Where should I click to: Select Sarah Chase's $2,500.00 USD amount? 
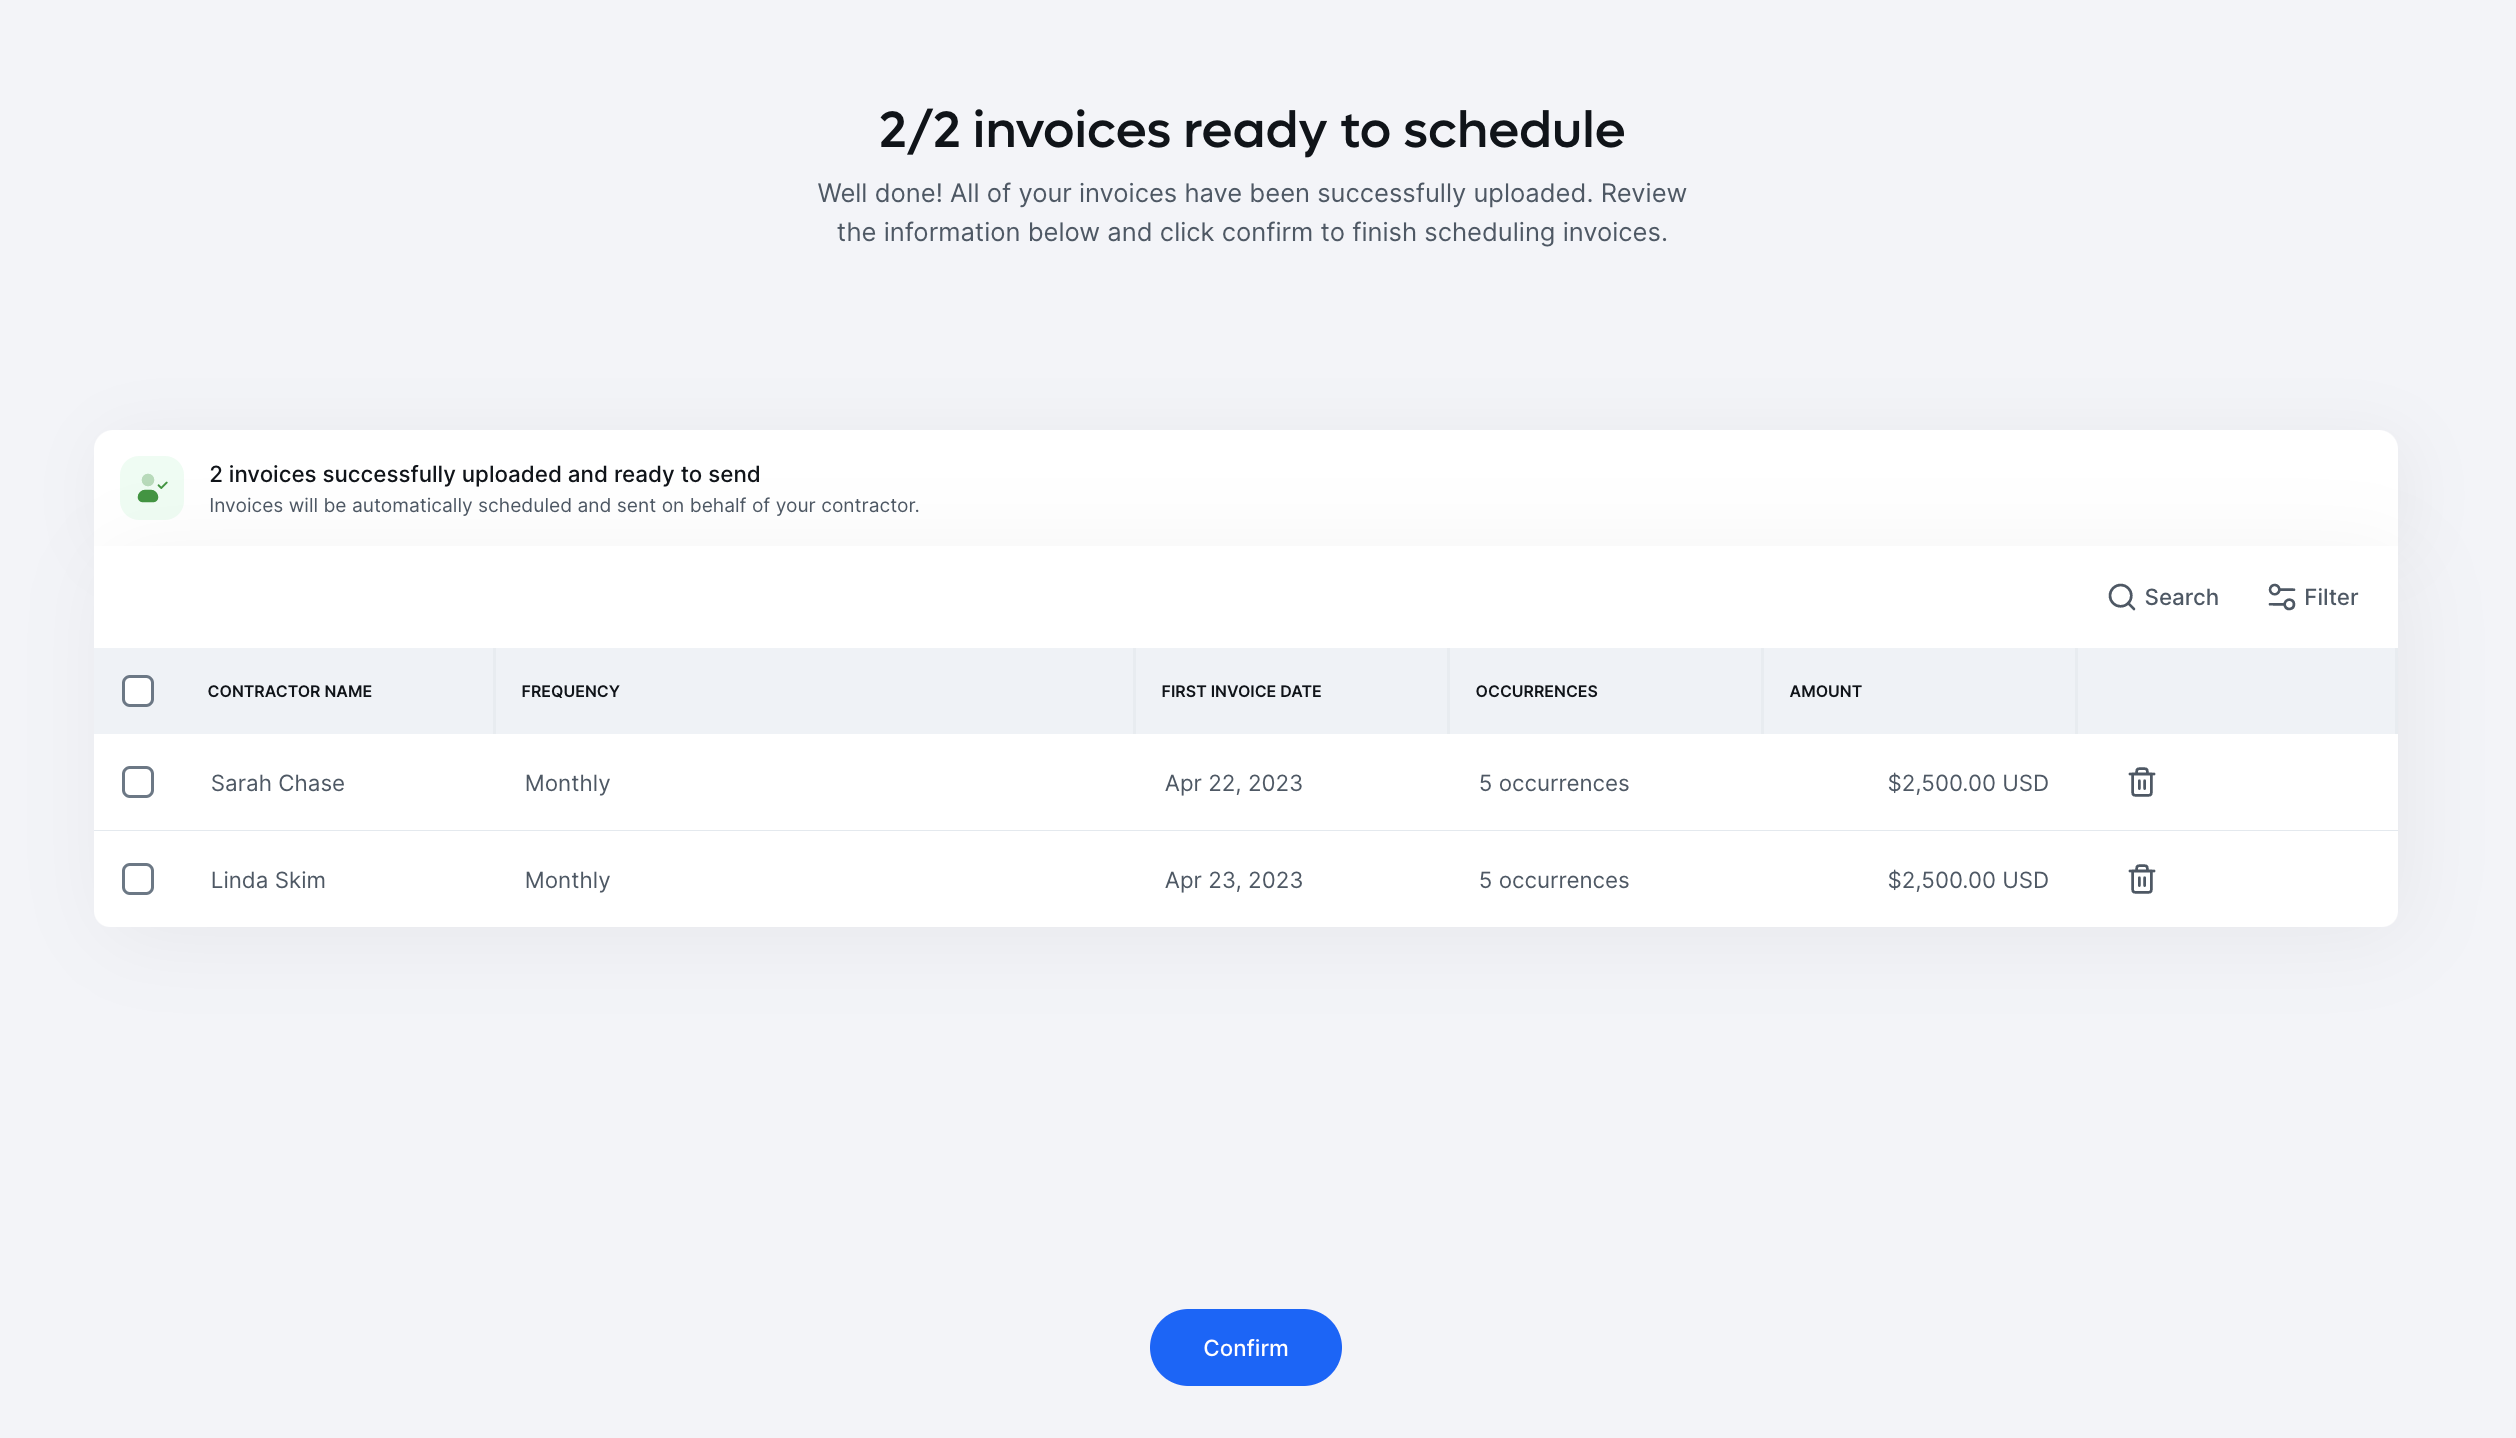[1965, 782]
